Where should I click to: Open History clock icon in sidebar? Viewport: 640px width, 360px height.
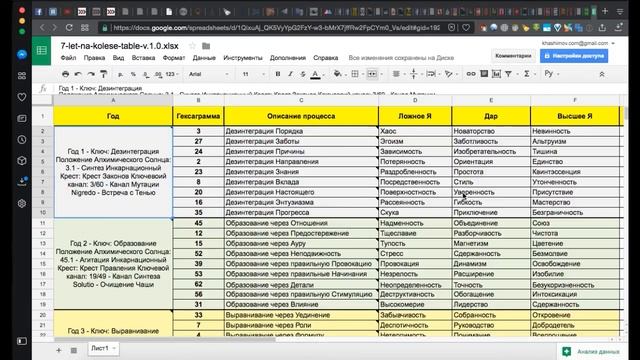point(22,140)
